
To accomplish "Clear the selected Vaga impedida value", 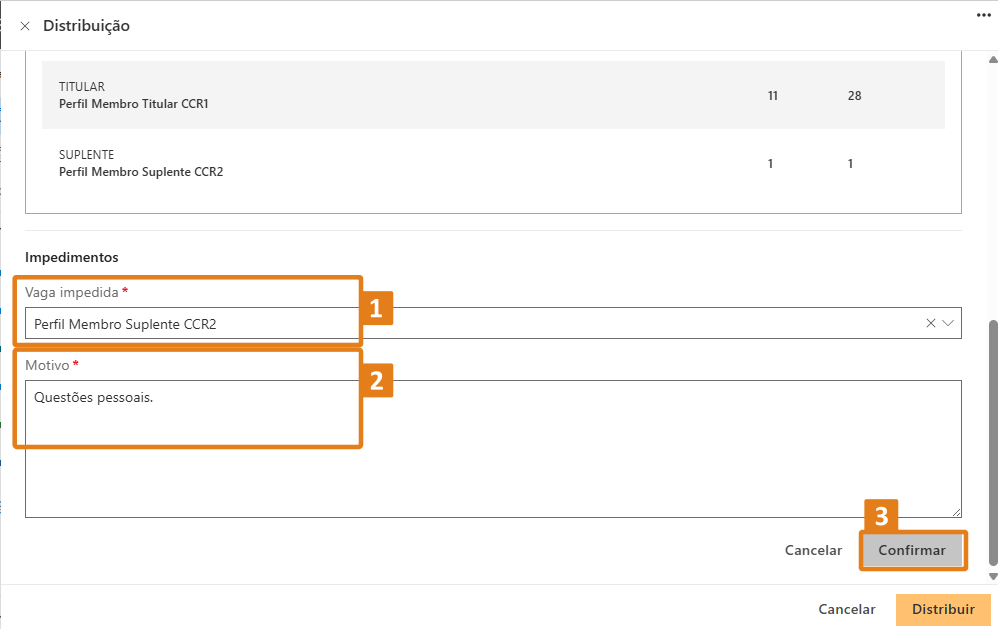I will (x=931, y=323).
